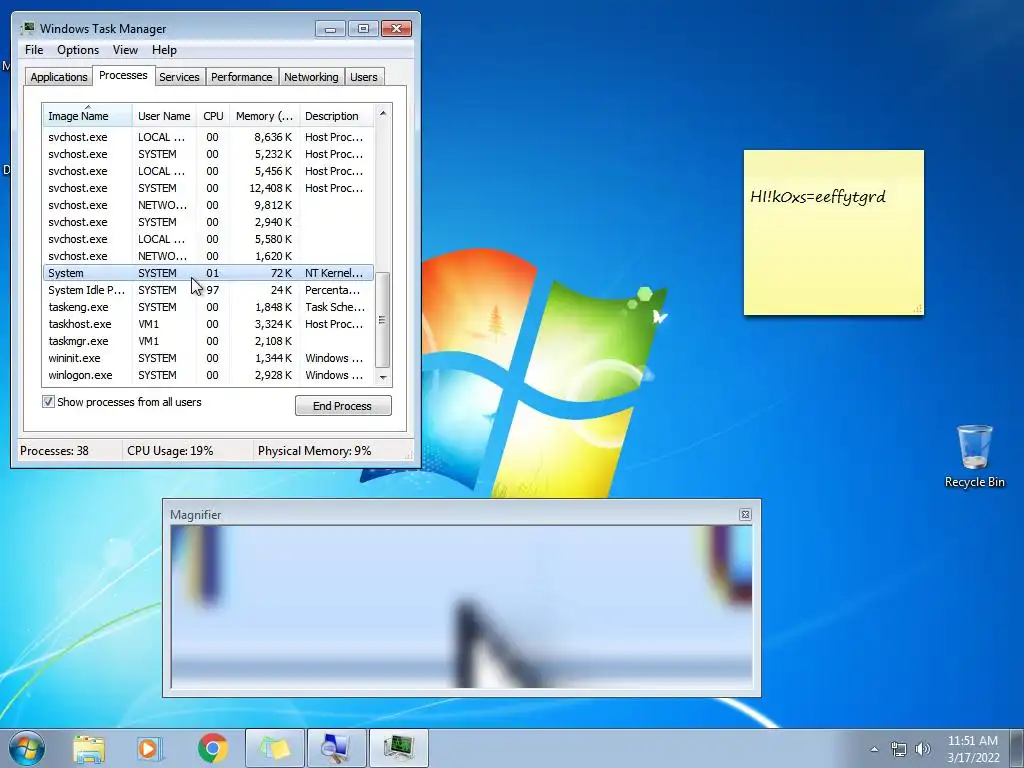The image size is (1024, 768).
Task: Open the File menu in Task Manager
Action: click(x=34, y=50)
